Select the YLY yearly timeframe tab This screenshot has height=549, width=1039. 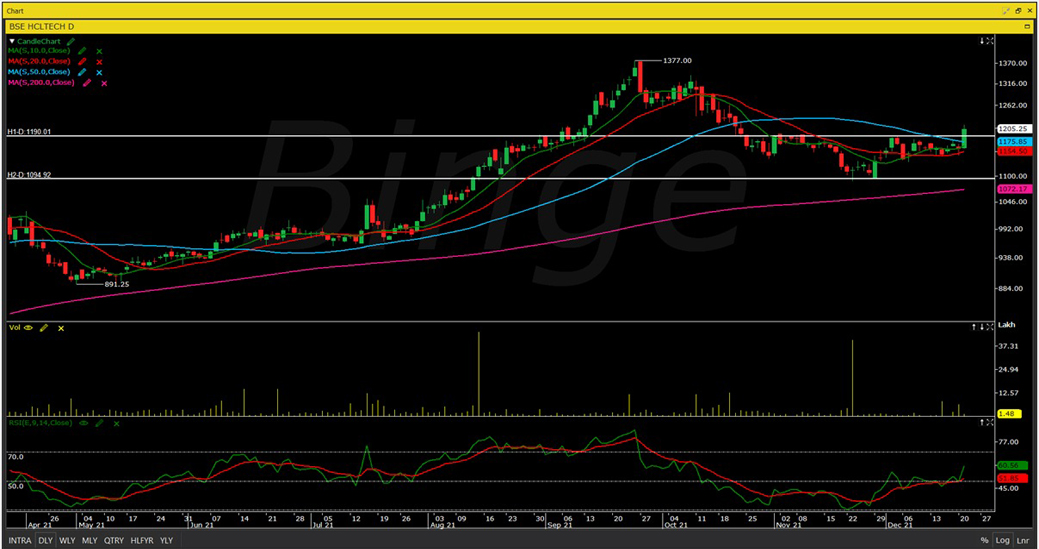pyautogui.click(x=166, y=540)
